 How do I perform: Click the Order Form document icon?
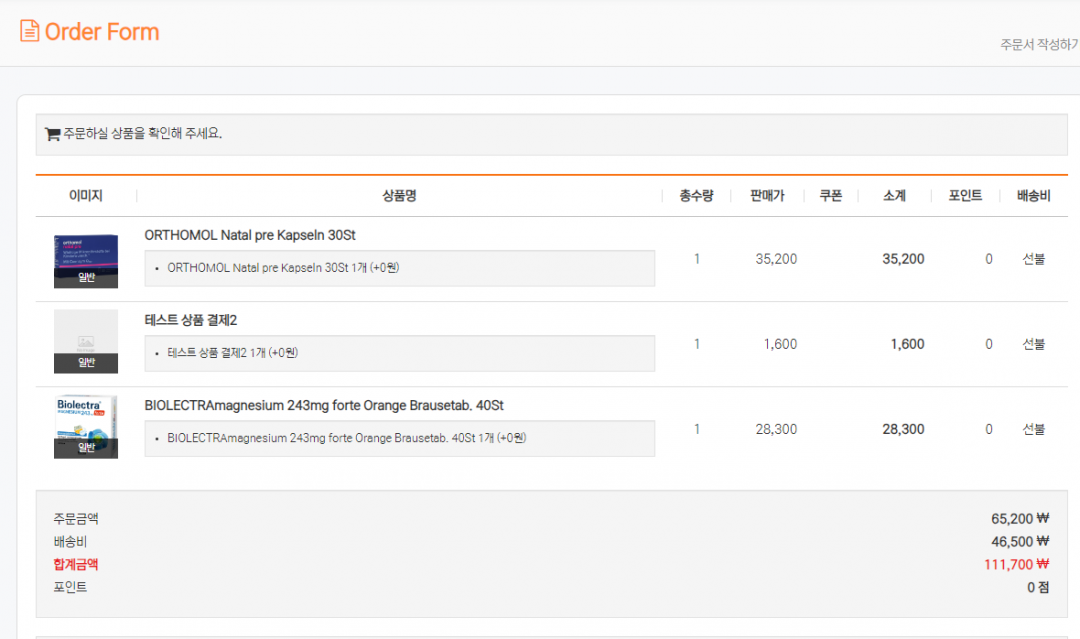pyautogui.click(x=29, y=31)
